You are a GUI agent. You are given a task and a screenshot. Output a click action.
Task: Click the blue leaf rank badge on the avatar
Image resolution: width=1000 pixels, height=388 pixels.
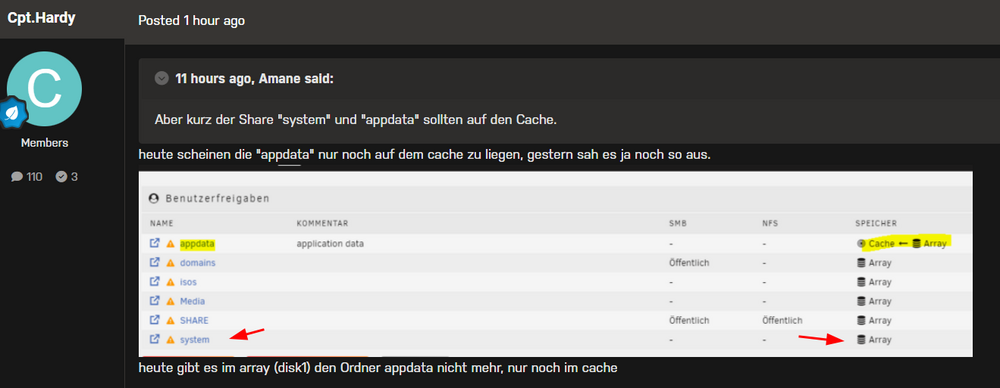(13, 114)
